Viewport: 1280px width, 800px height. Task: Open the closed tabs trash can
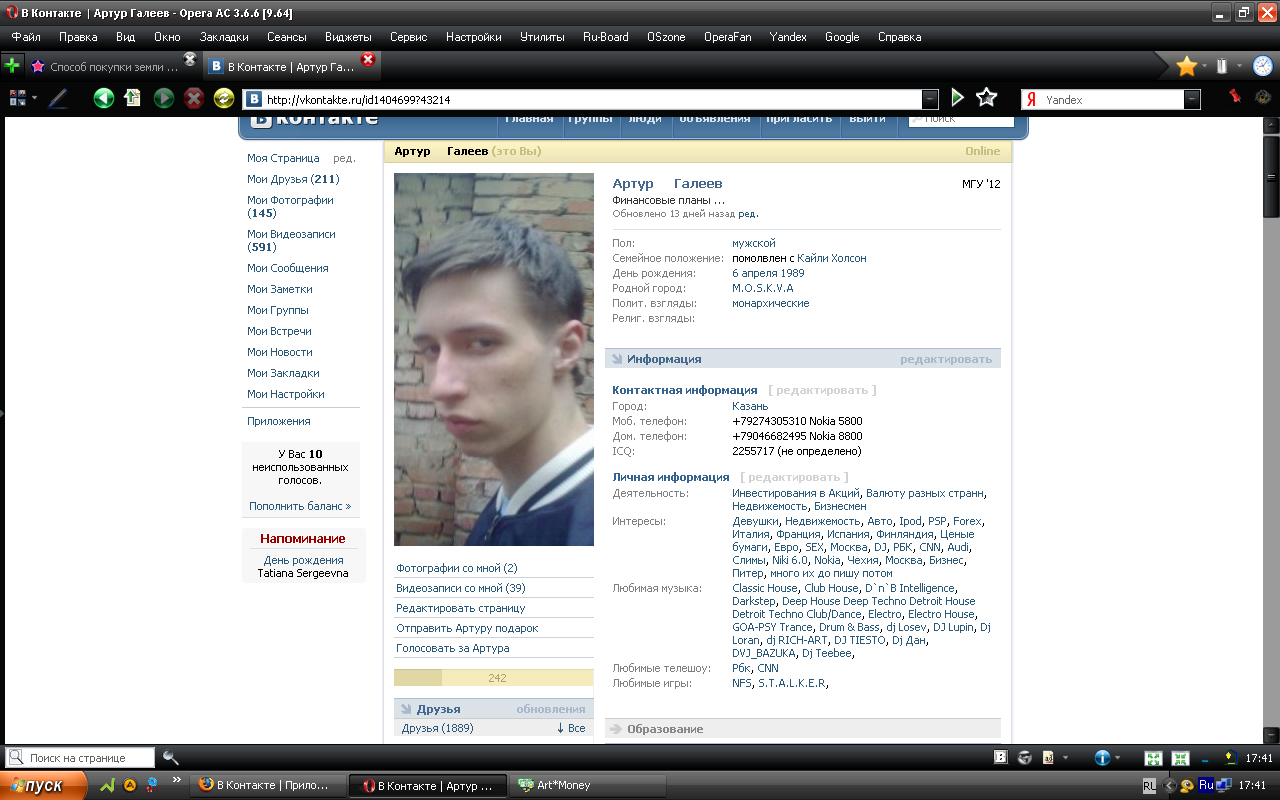(x=1222, y=66)
